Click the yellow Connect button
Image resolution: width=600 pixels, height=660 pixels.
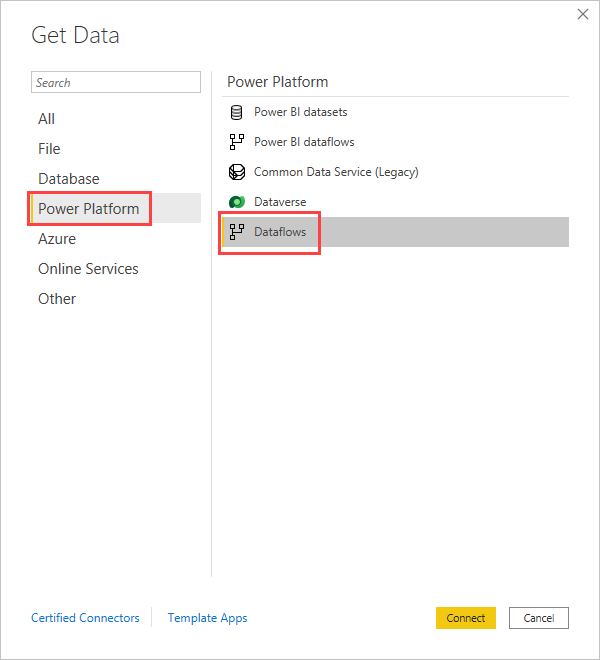(x=466, y=618)
